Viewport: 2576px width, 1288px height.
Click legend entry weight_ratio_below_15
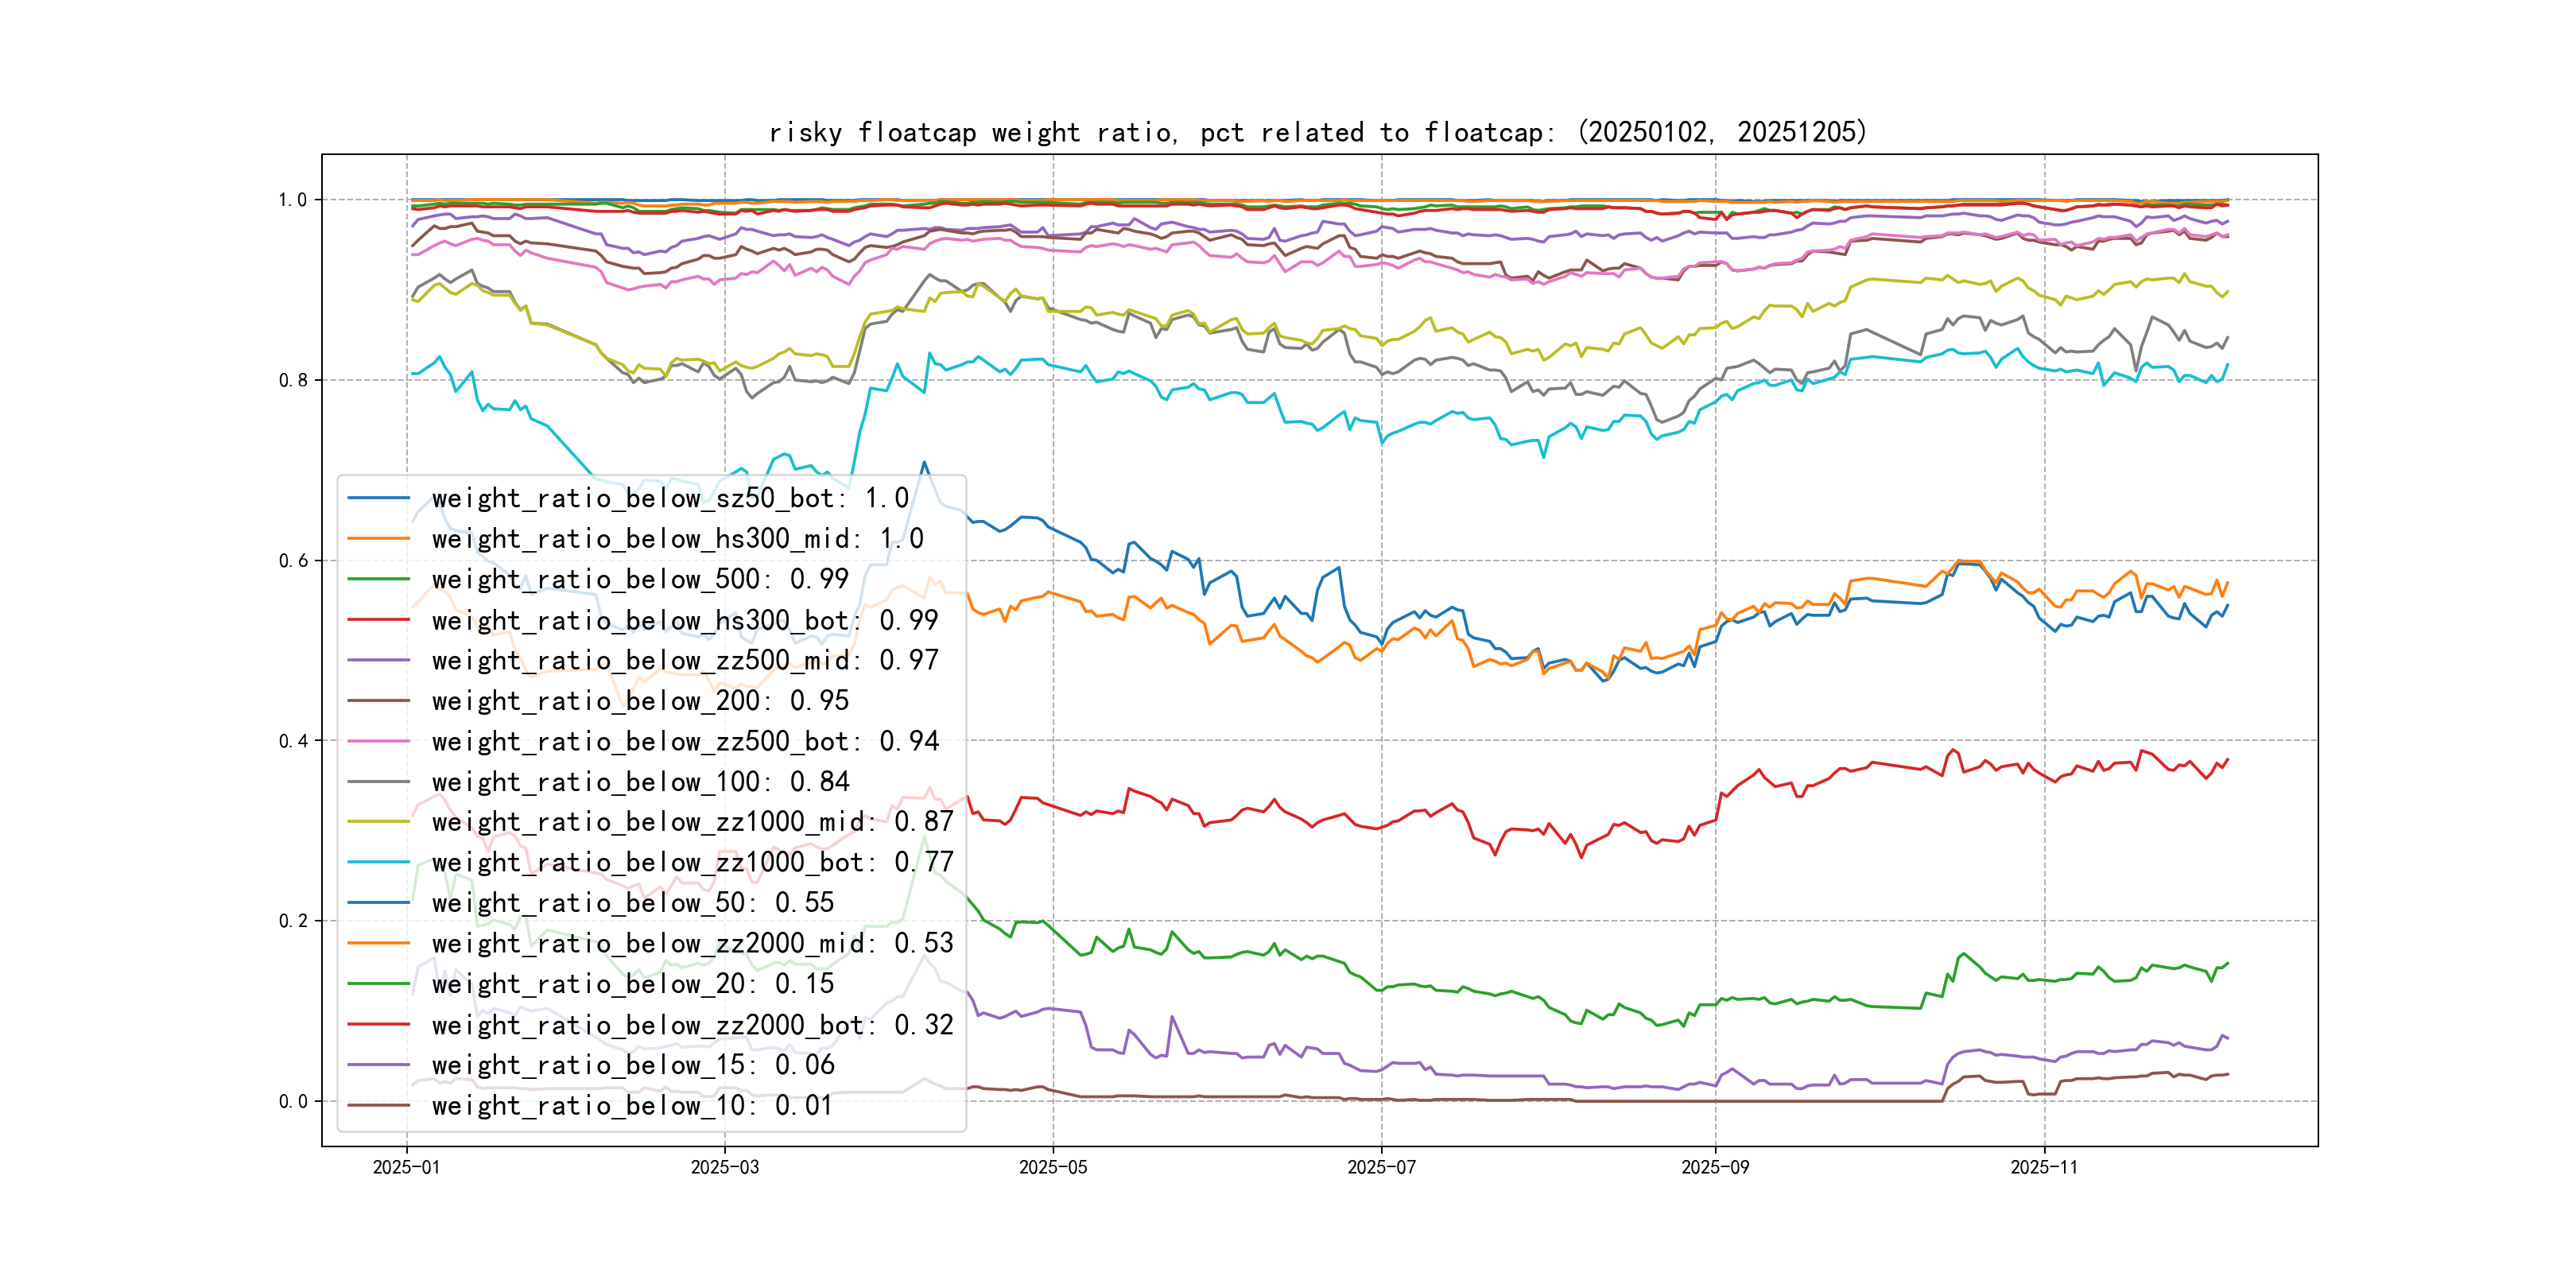(x=632, y=1065)
